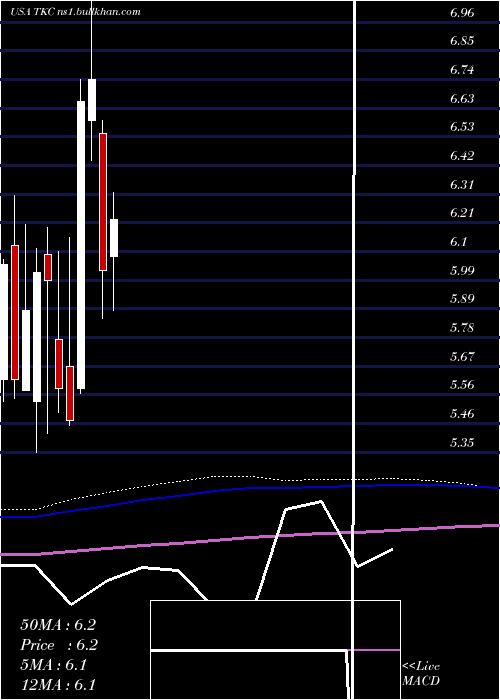Click the 5.89 price axis label
The width and height of the screenshot is (500, 700).
(x=462, y=299)
